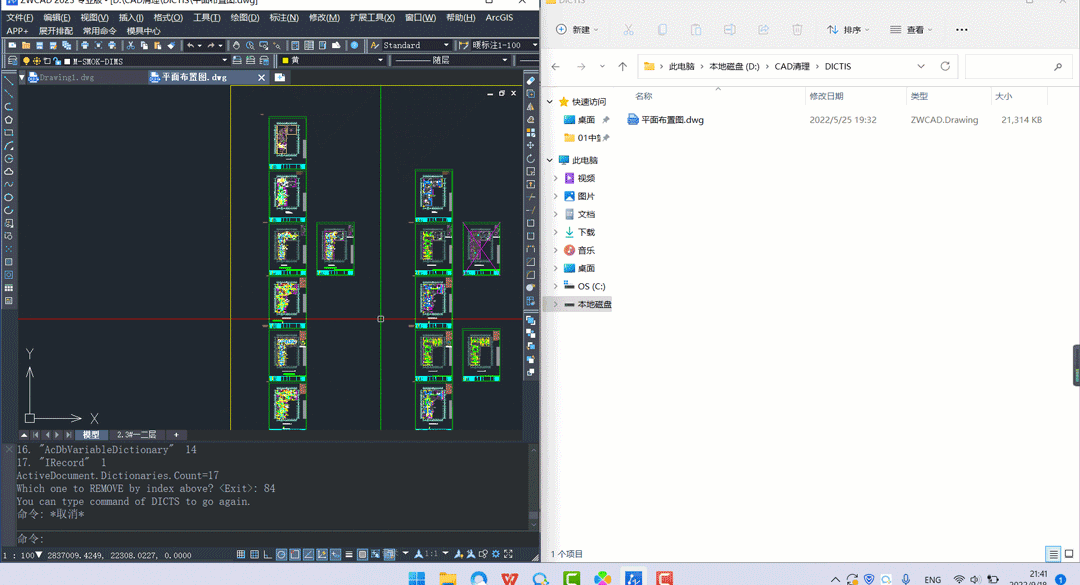Open status bar settings gear icon
The width and height of the screenshot is (1080, 585).
coord(495,554)
